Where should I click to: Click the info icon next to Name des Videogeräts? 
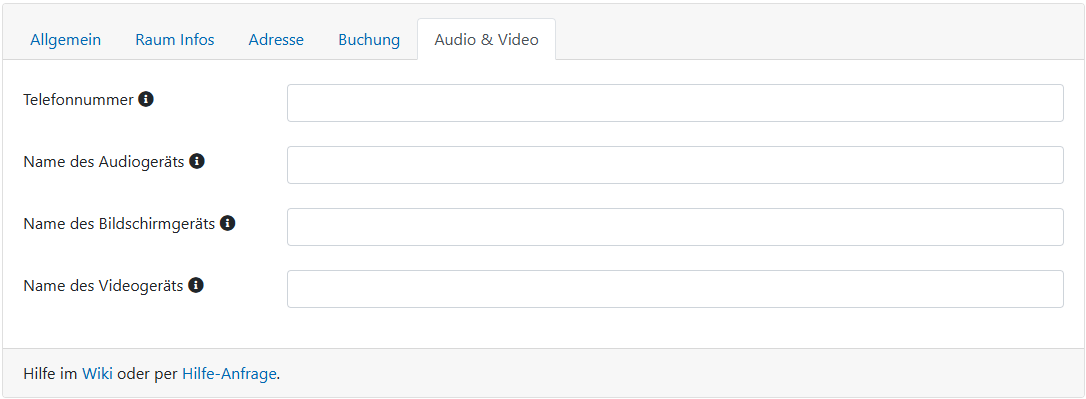point(196,285)
